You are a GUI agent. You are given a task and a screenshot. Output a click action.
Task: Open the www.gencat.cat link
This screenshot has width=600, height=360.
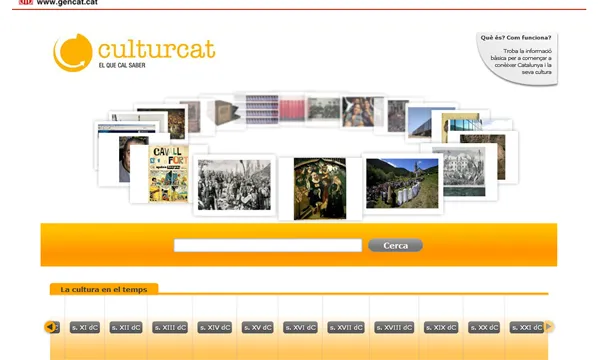tap(67, 3)
